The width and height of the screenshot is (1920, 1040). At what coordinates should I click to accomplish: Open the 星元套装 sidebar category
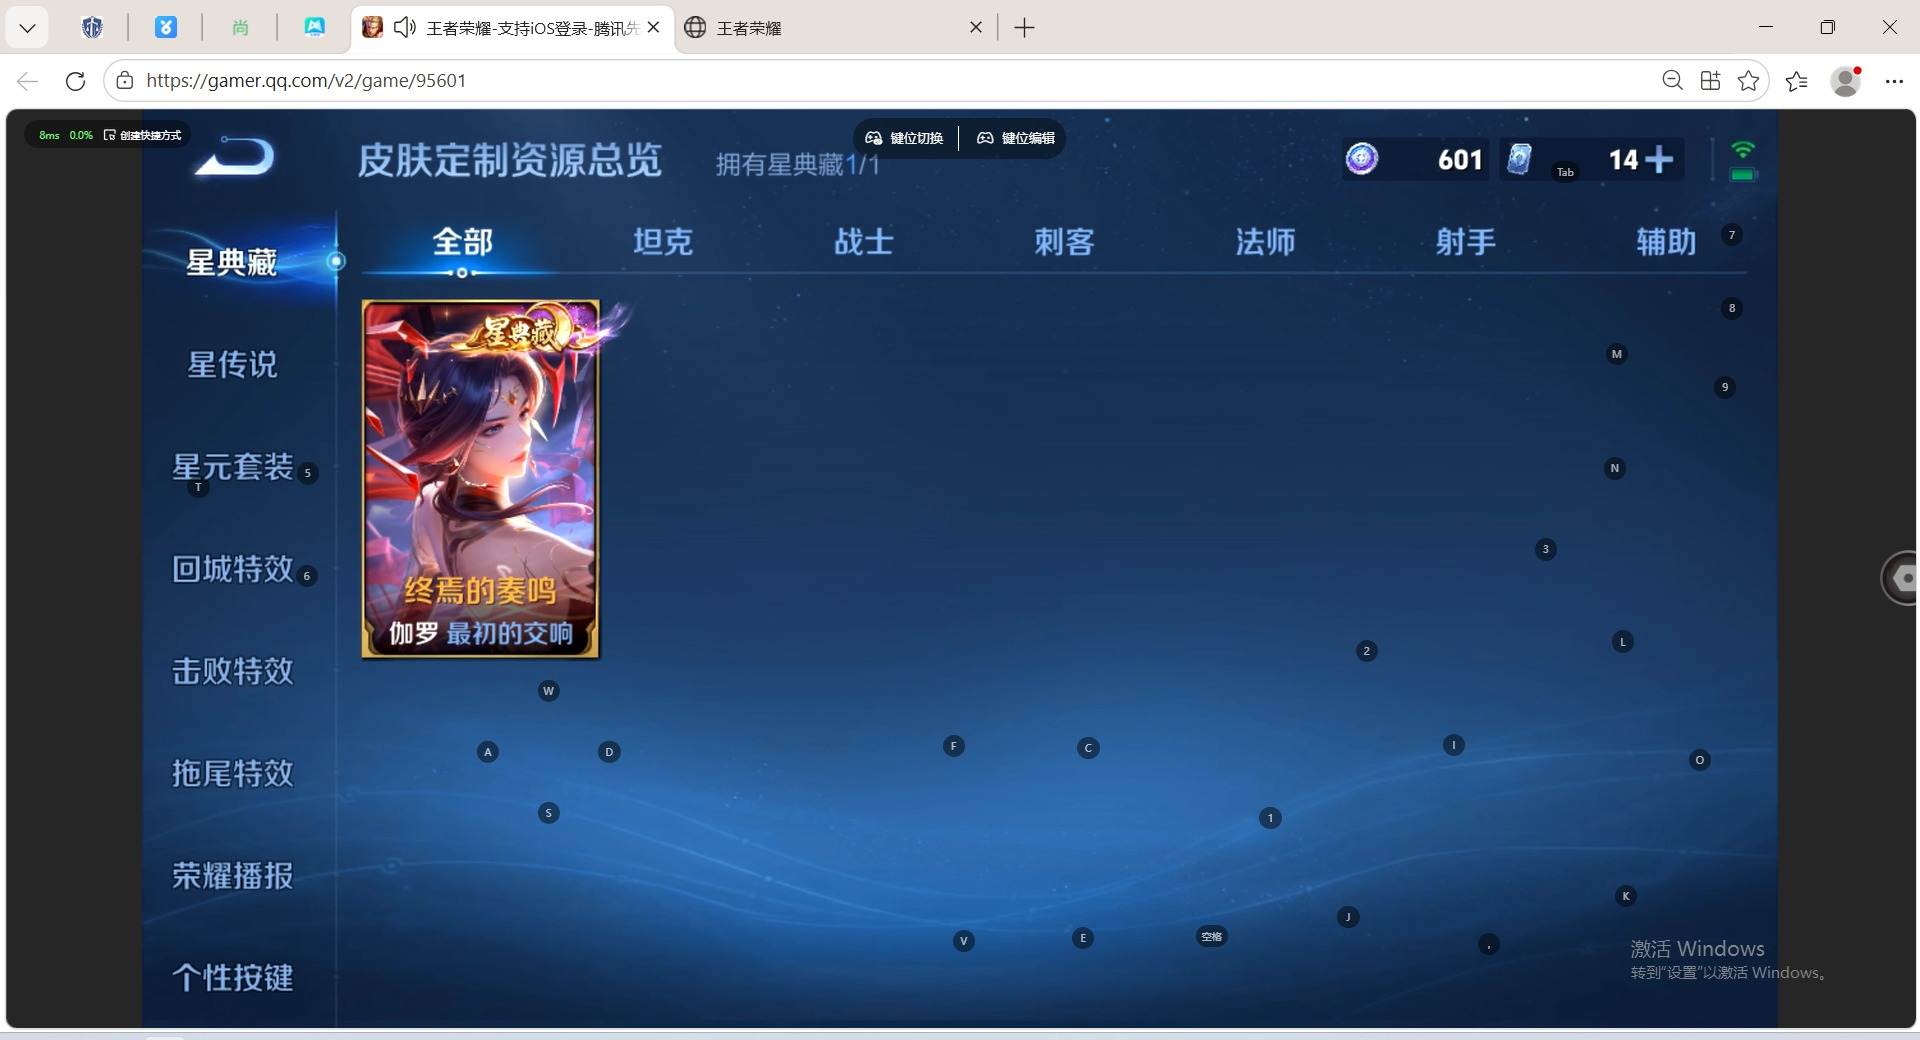[232, 467]
